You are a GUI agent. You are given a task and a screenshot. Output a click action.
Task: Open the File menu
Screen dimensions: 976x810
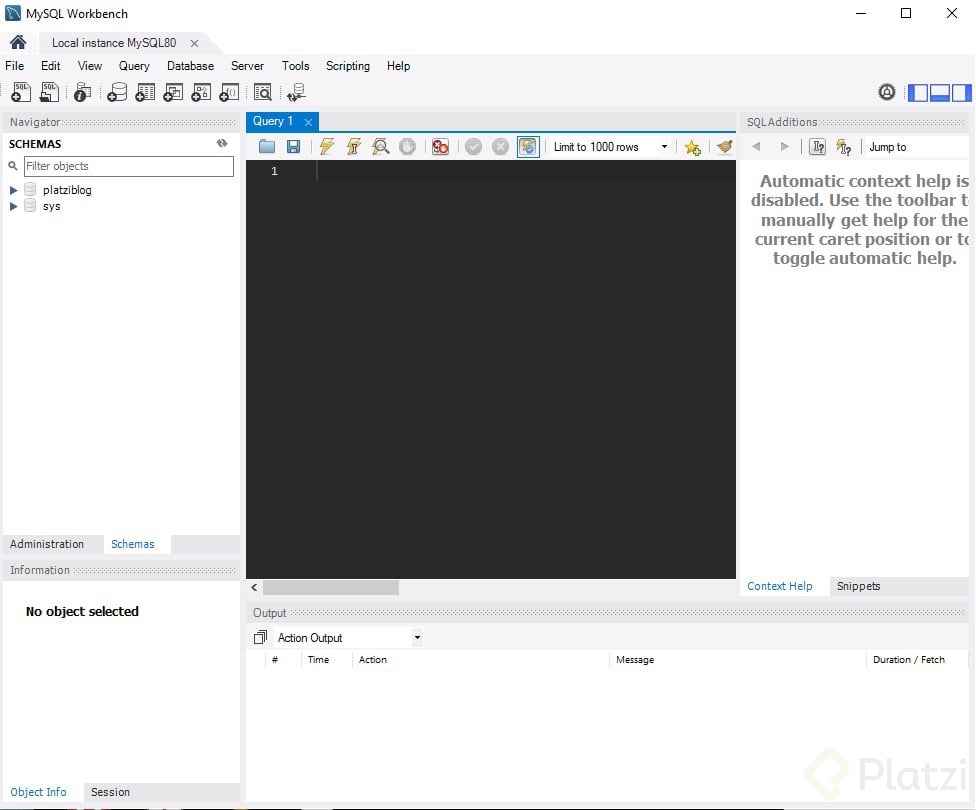tap(14, 66)
